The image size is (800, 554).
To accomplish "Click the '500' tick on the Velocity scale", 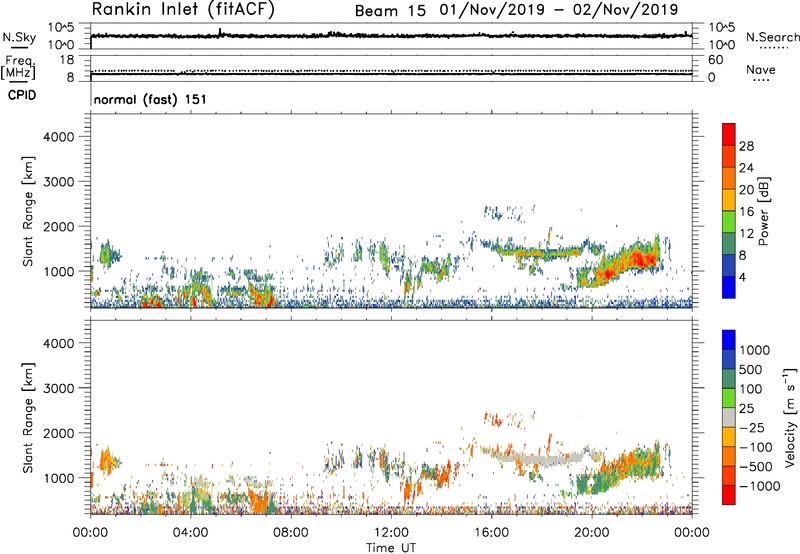I will pos(751,369).
